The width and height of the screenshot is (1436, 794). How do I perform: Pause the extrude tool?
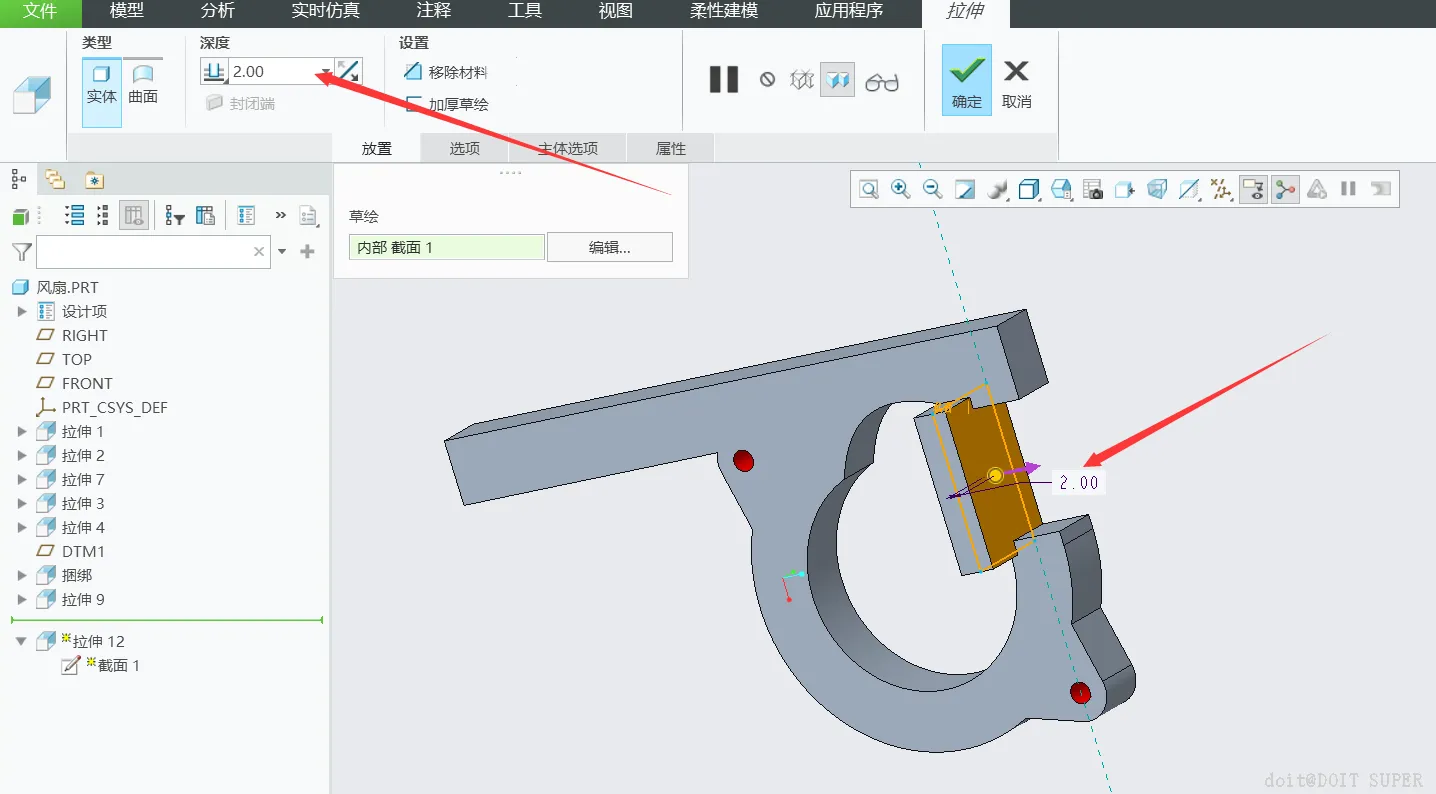[x=724, y=79]
